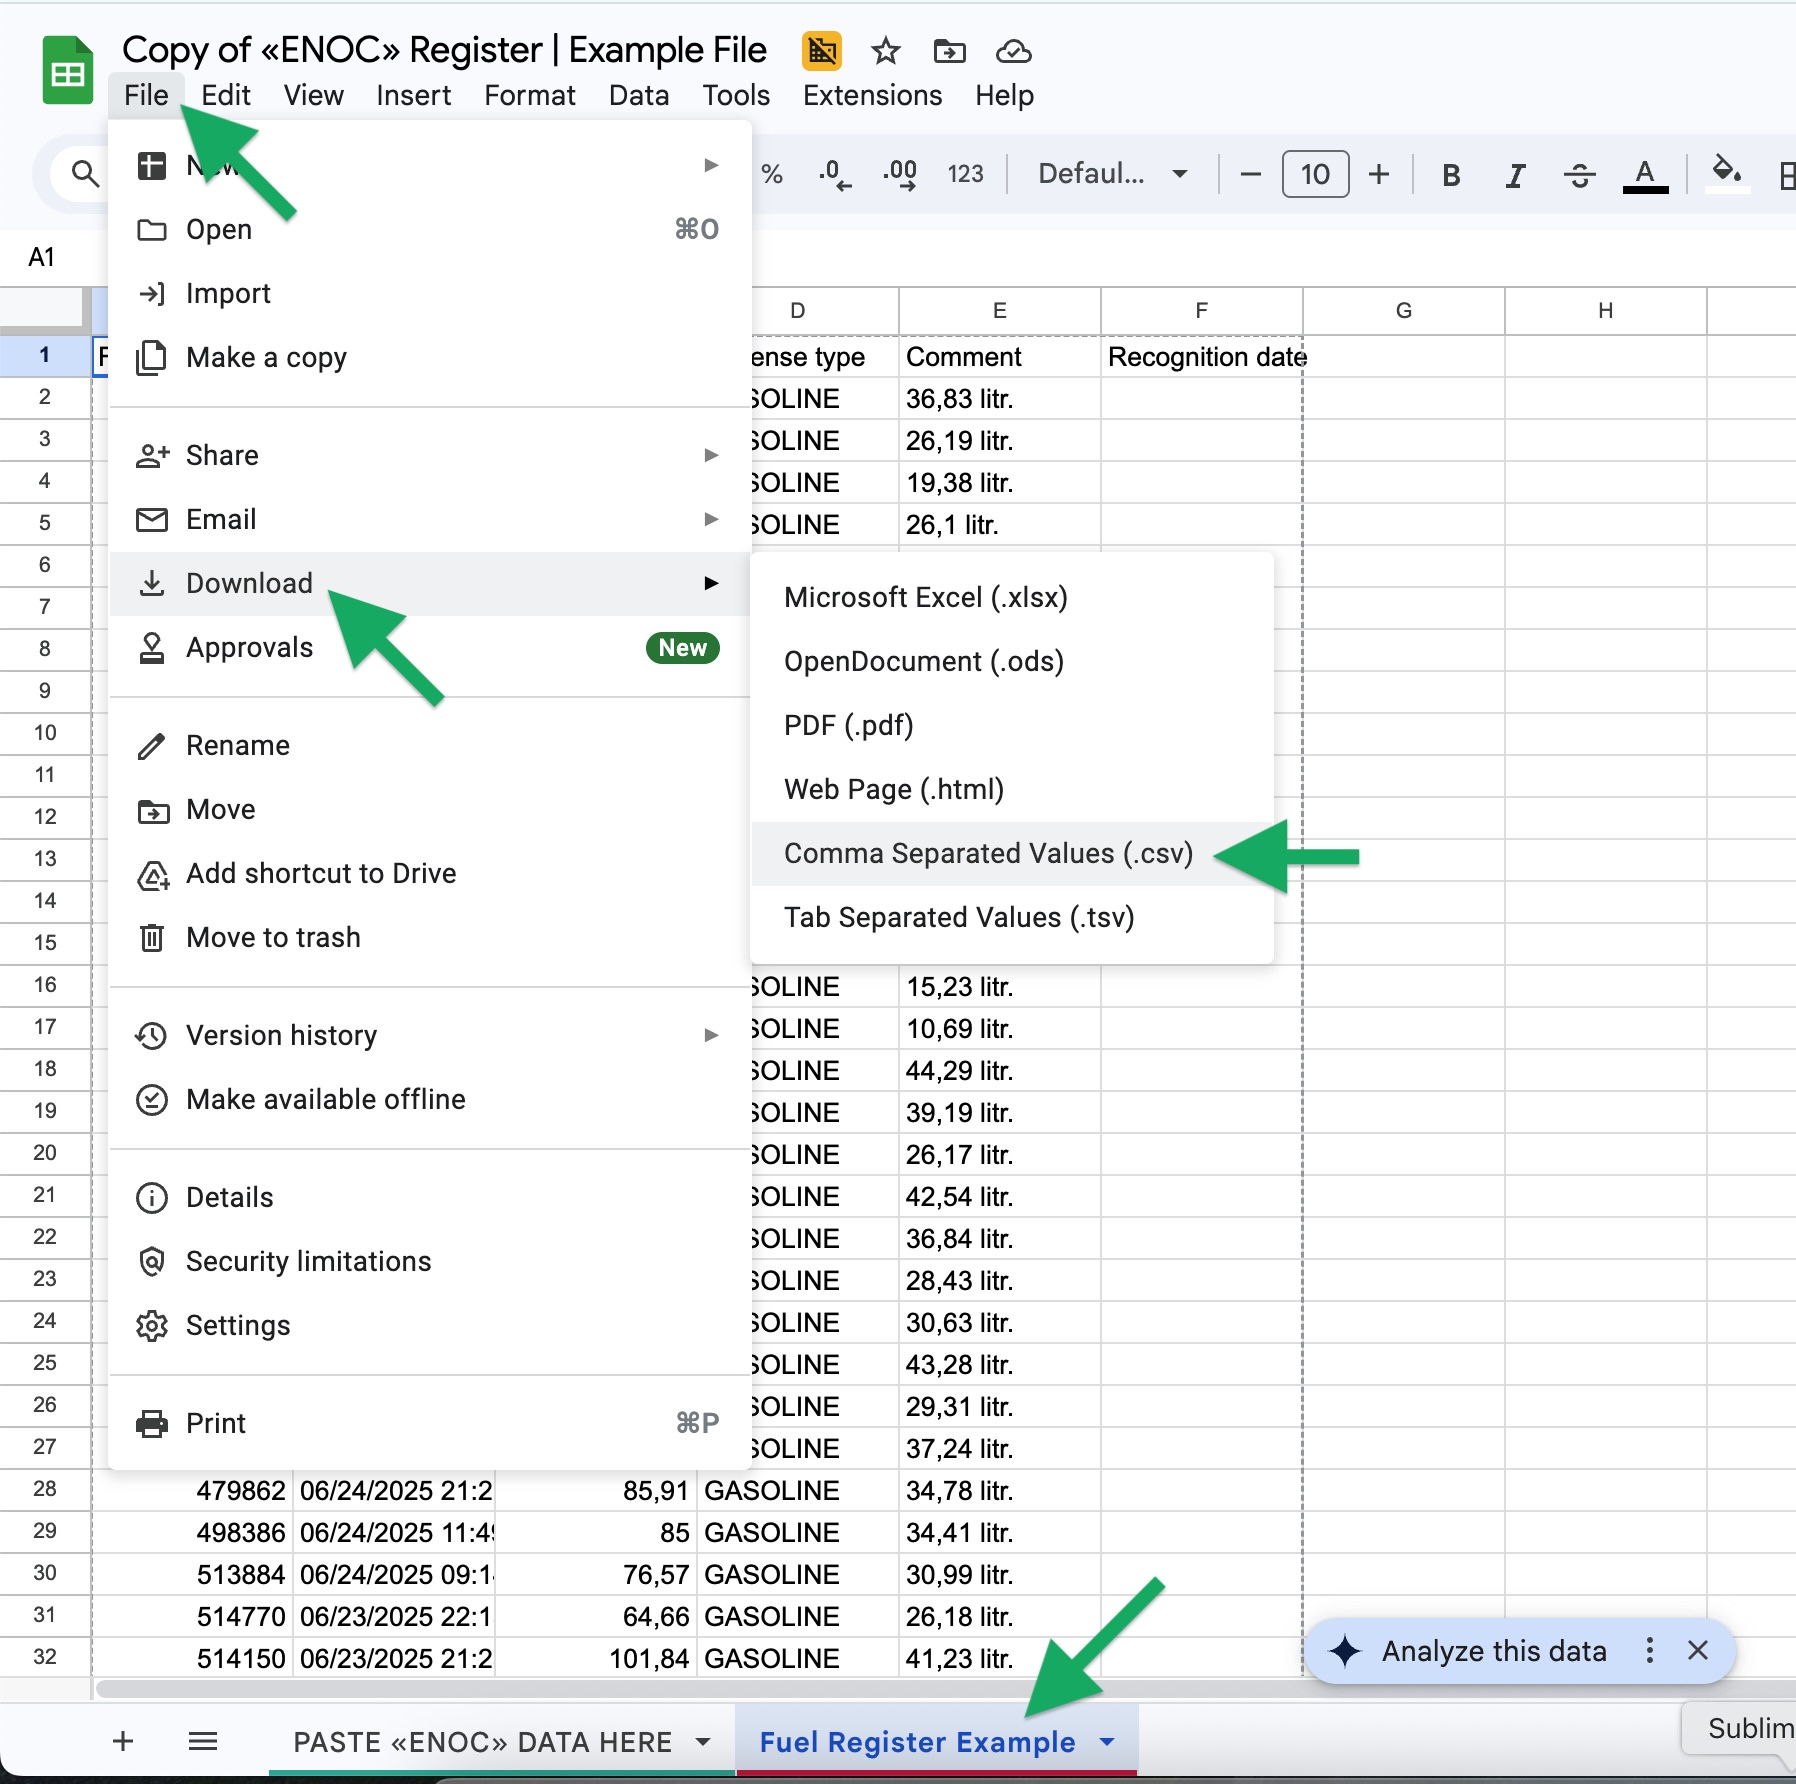Open the fill color picker
This screenshot has width=1796, height=1784.
1727,173
